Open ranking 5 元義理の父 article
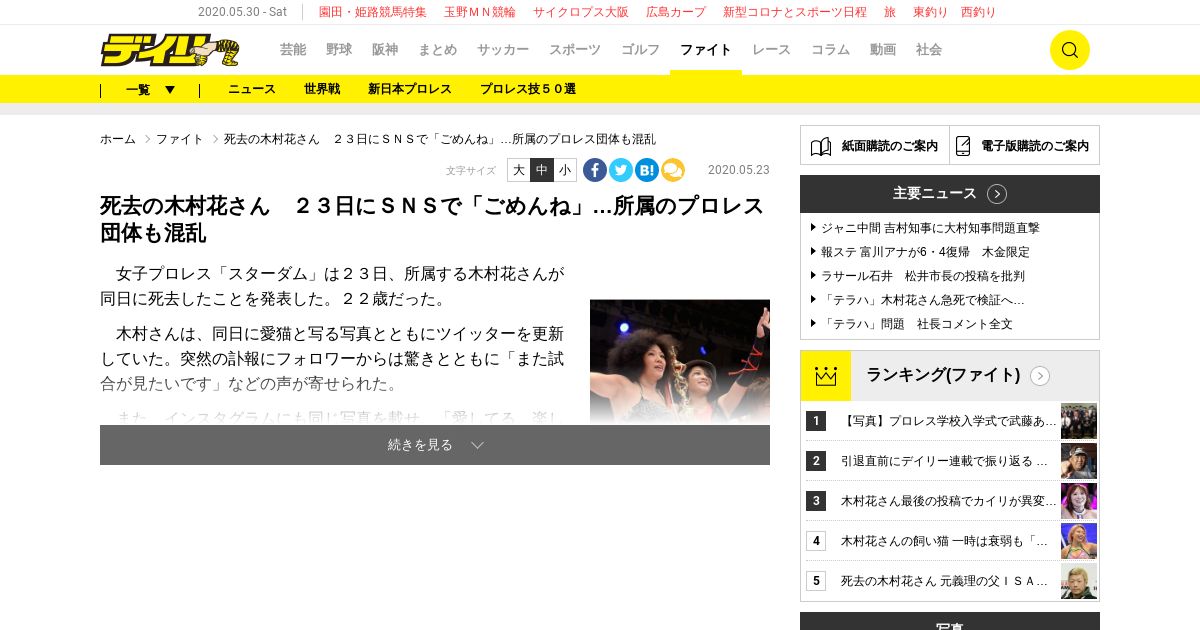1200x630 pixels. [x=944, y=581]
